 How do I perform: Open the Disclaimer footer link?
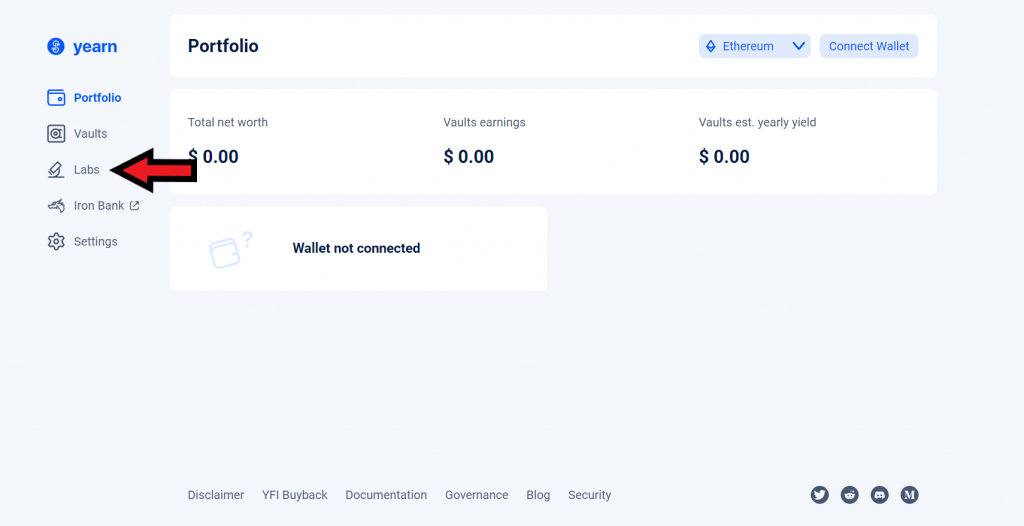point(216,495)
